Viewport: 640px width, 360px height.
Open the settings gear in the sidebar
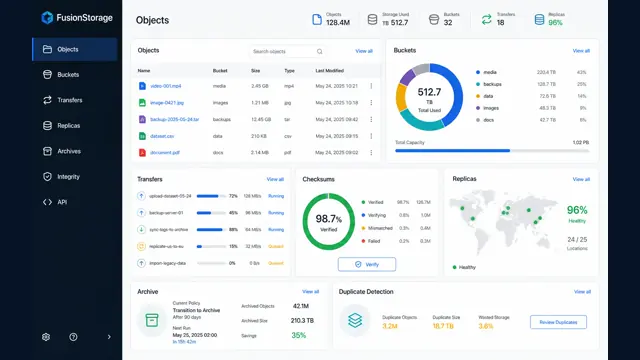(x=46, y=337)
